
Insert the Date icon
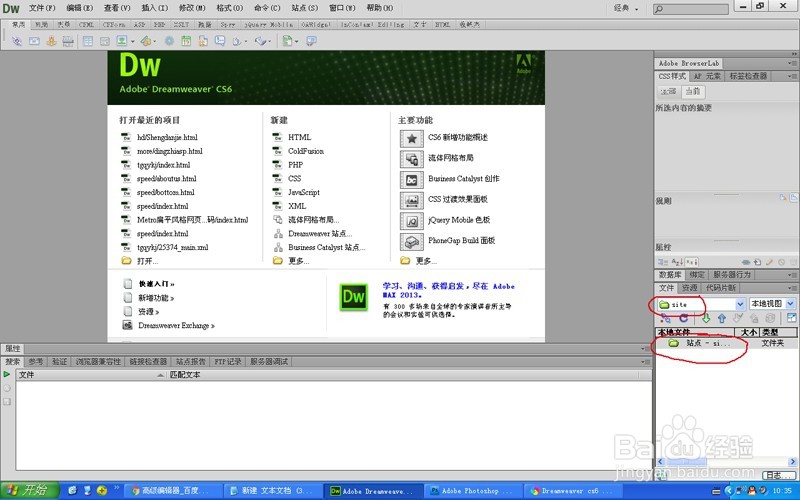coord(186,41)
